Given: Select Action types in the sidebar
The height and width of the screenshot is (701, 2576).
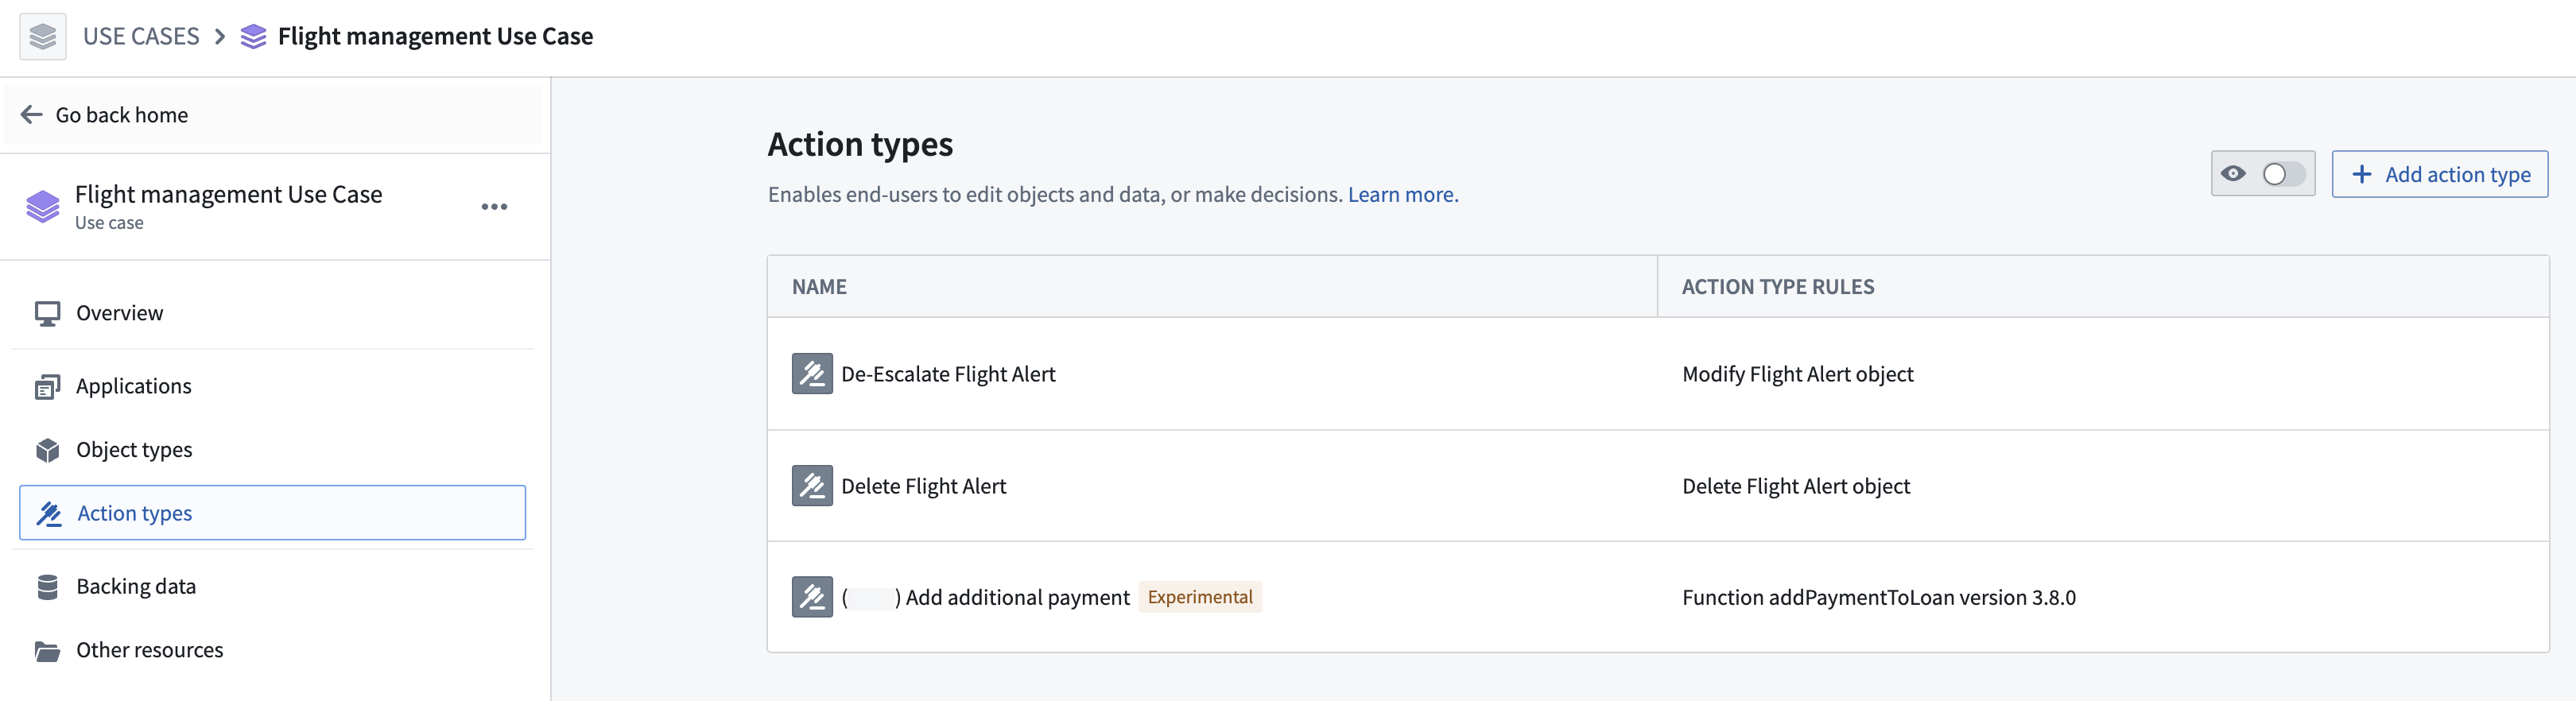Looking at the screenshot, I should point(272,513).
